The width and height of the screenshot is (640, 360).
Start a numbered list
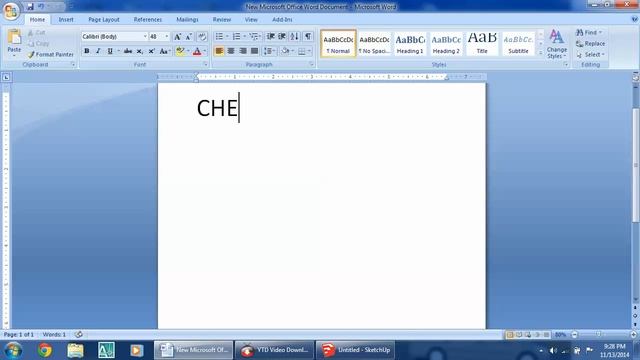[x=236, y=37]
